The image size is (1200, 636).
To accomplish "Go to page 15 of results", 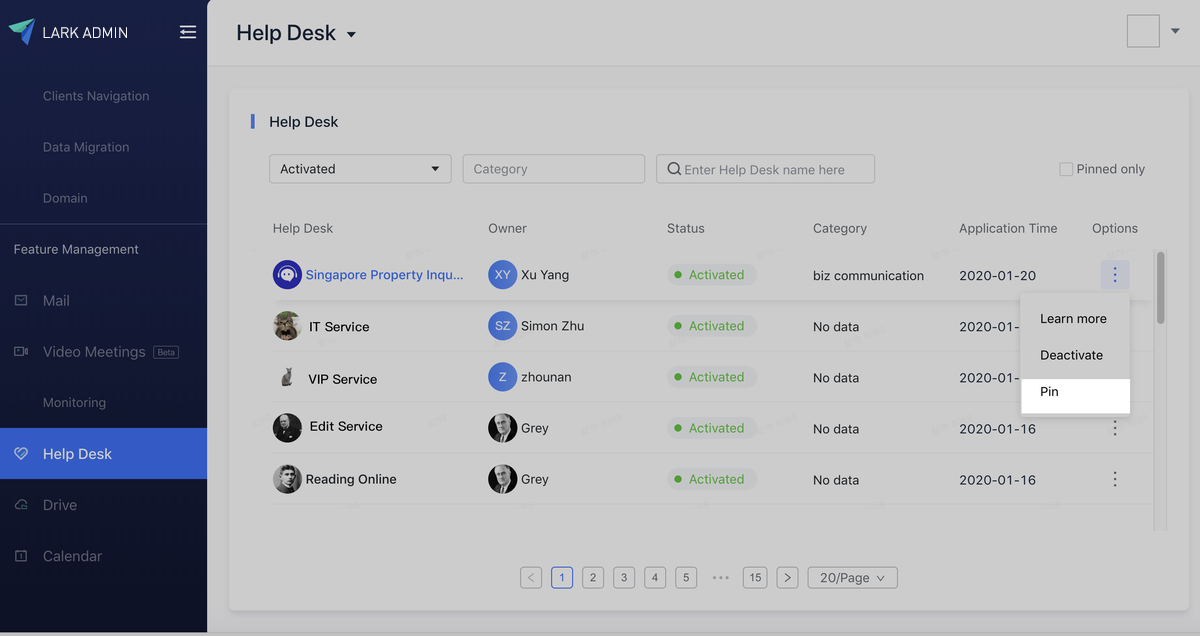I will pyautogui.click(x=755, y=577).
